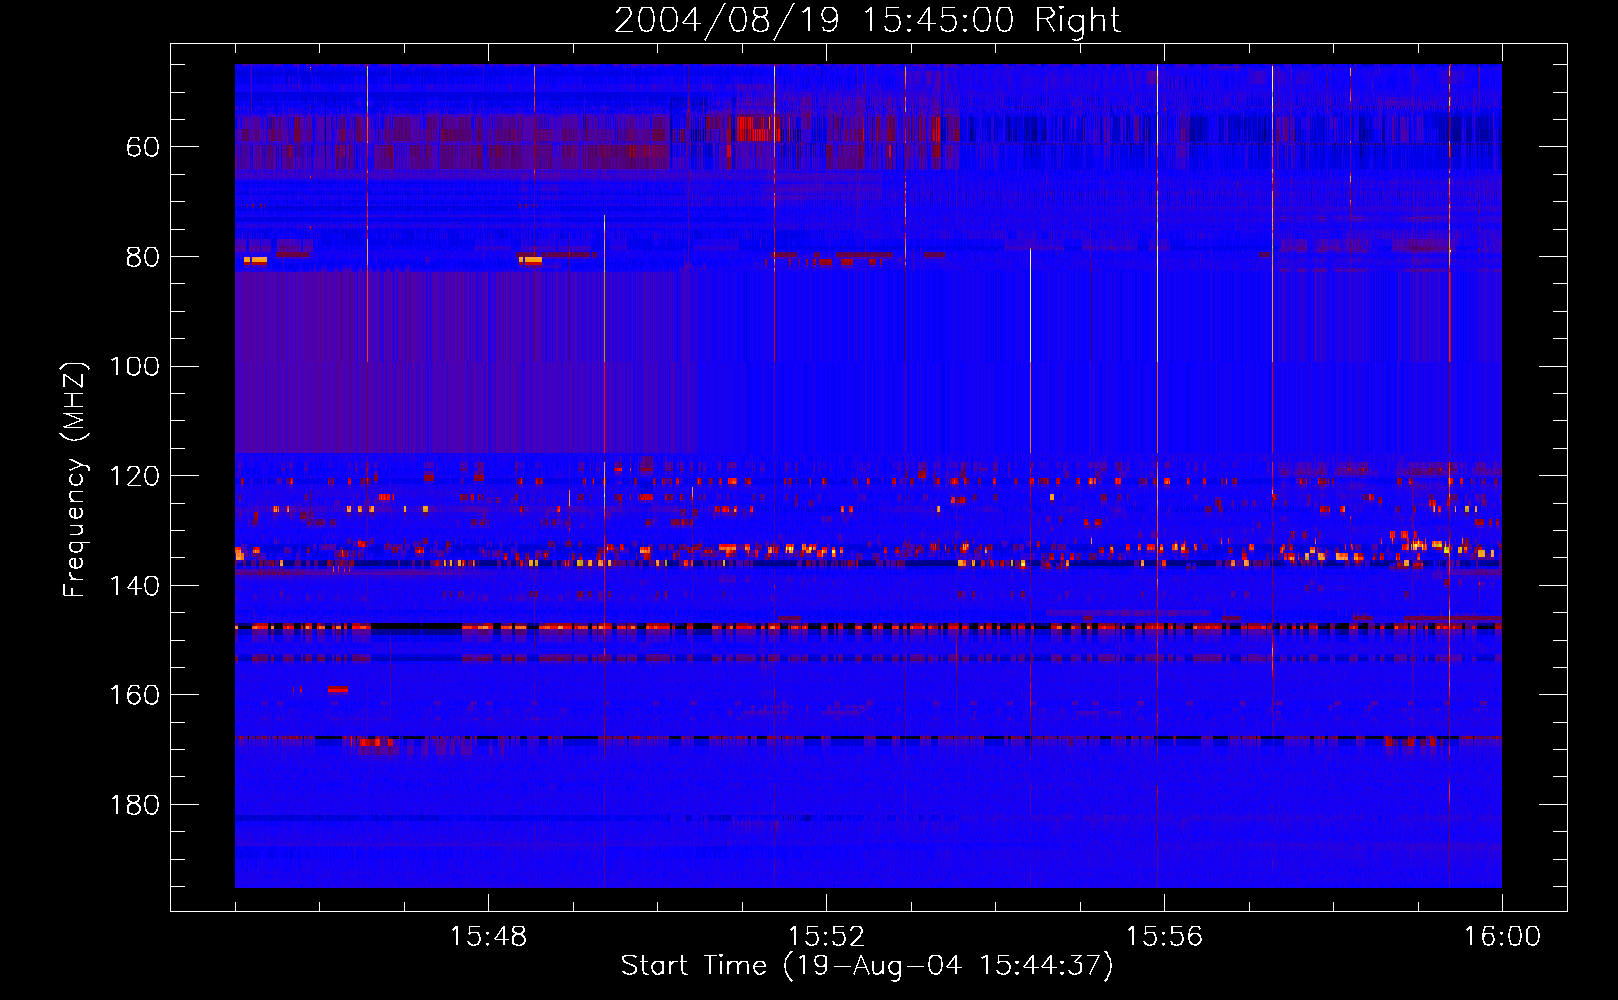
Task: Click the 120 frequency tick label
Action: 134,476
